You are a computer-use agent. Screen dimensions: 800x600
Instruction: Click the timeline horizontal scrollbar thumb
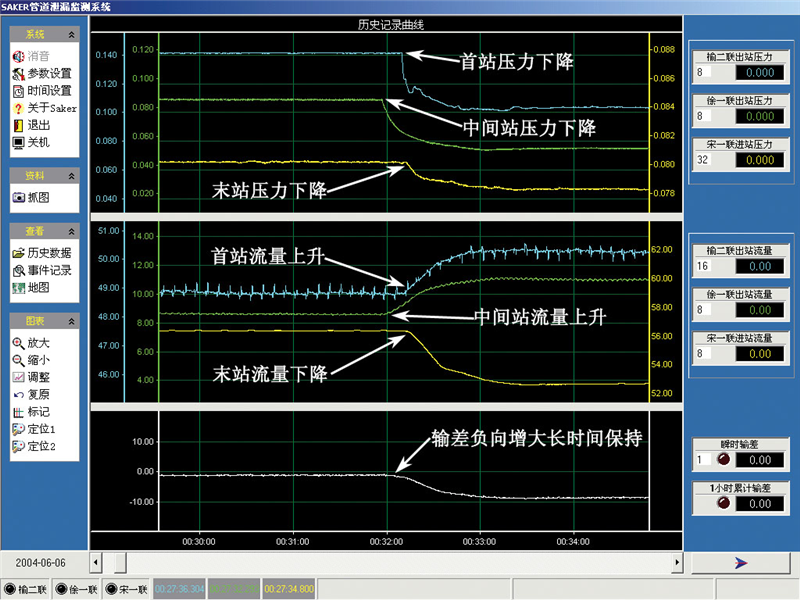pyautogui.click(x=120, y=562)
